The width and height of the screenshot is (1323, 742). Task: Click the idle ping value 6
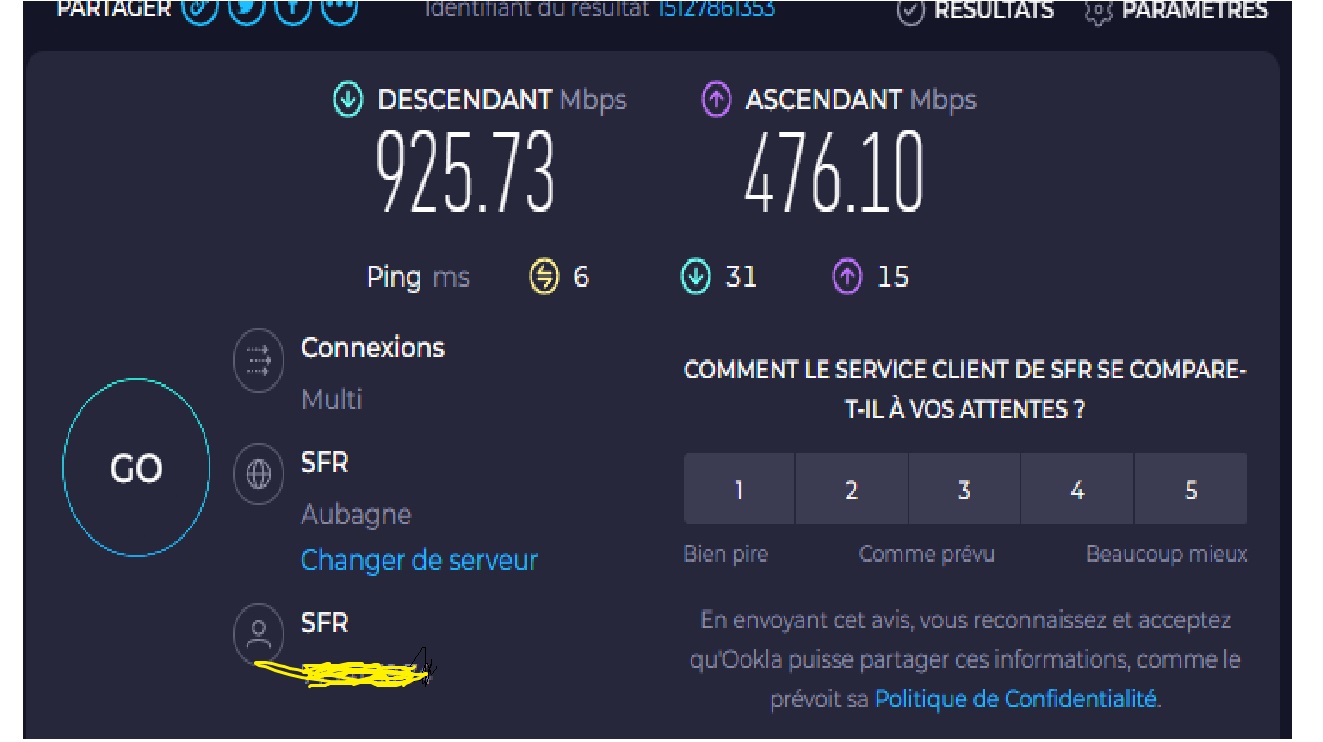tap(581, 277)
